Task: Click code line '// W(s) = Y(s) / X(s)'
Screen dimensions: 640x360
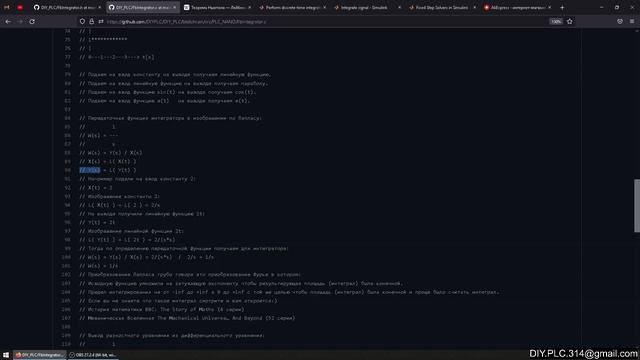Action: click(111, 153)
